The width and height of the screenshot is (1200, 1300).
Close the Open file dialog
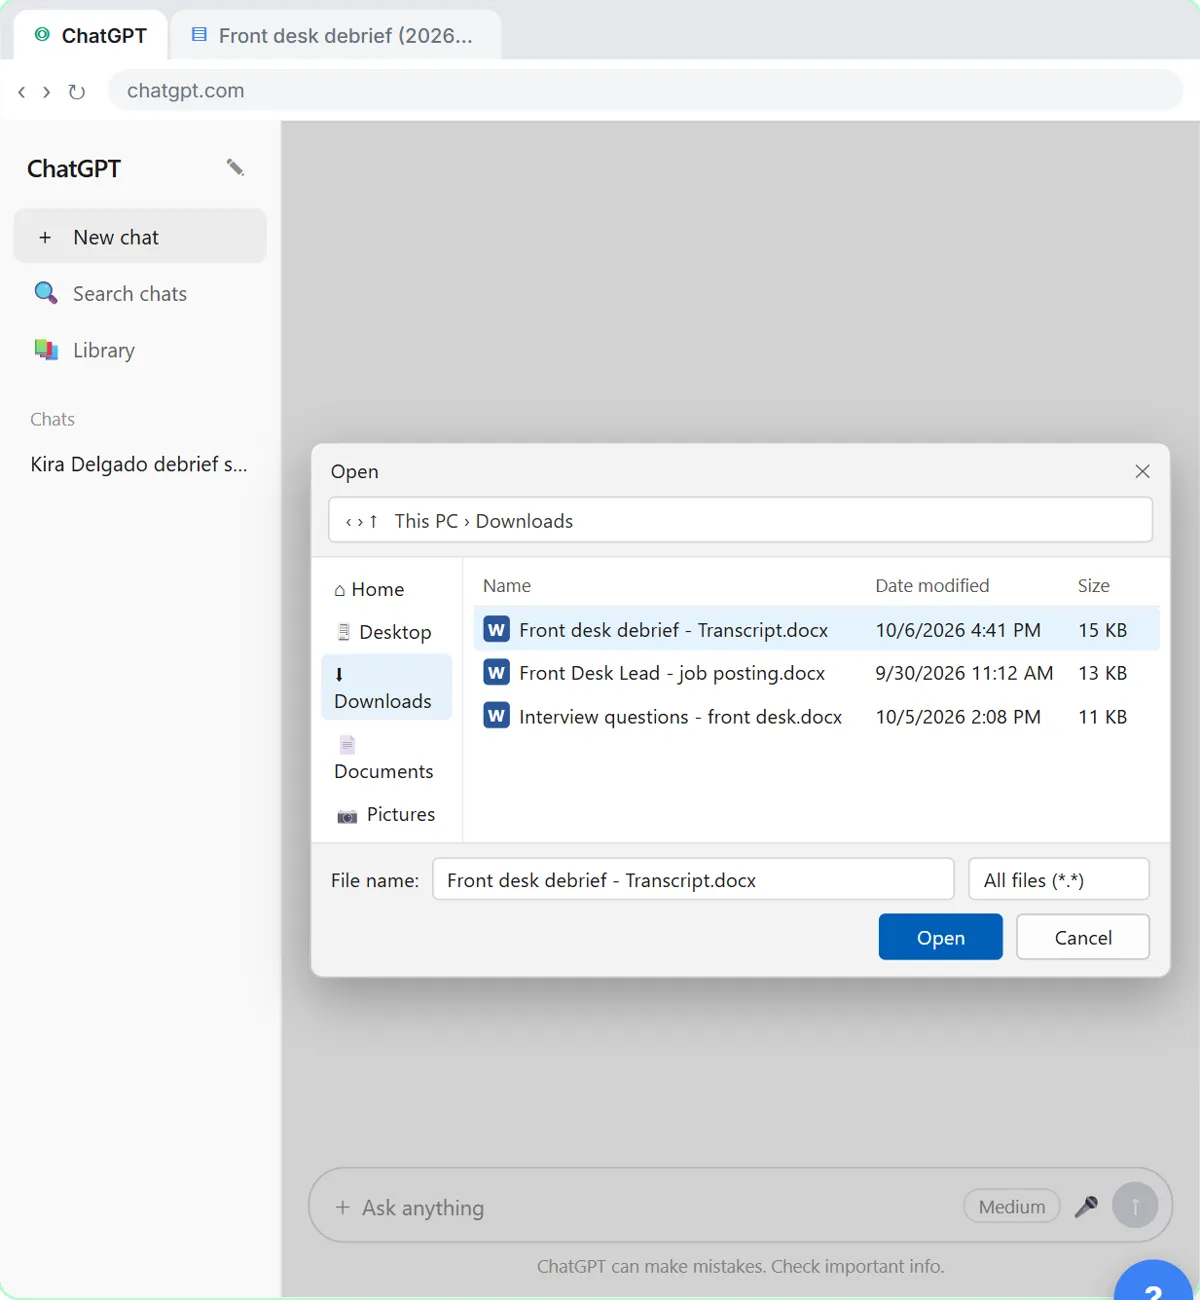1143,471
